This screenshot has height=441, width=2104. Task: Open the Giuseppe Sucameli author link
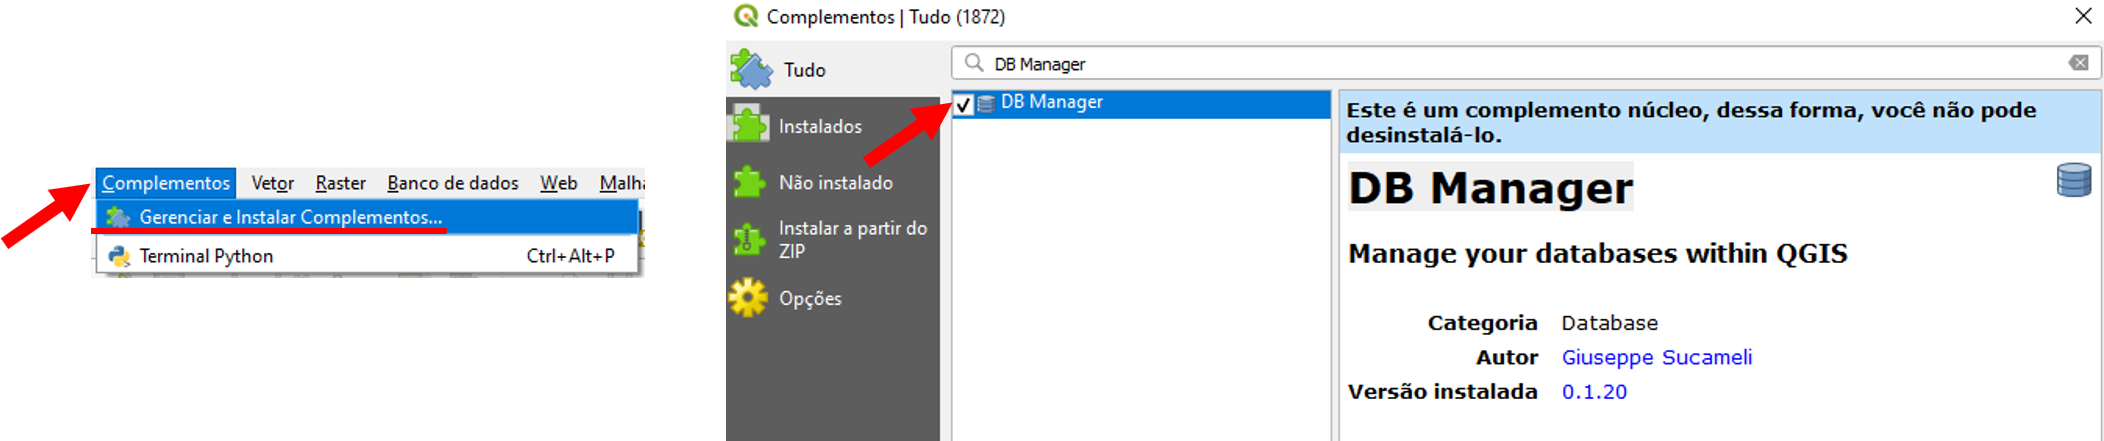[1656, 357]
